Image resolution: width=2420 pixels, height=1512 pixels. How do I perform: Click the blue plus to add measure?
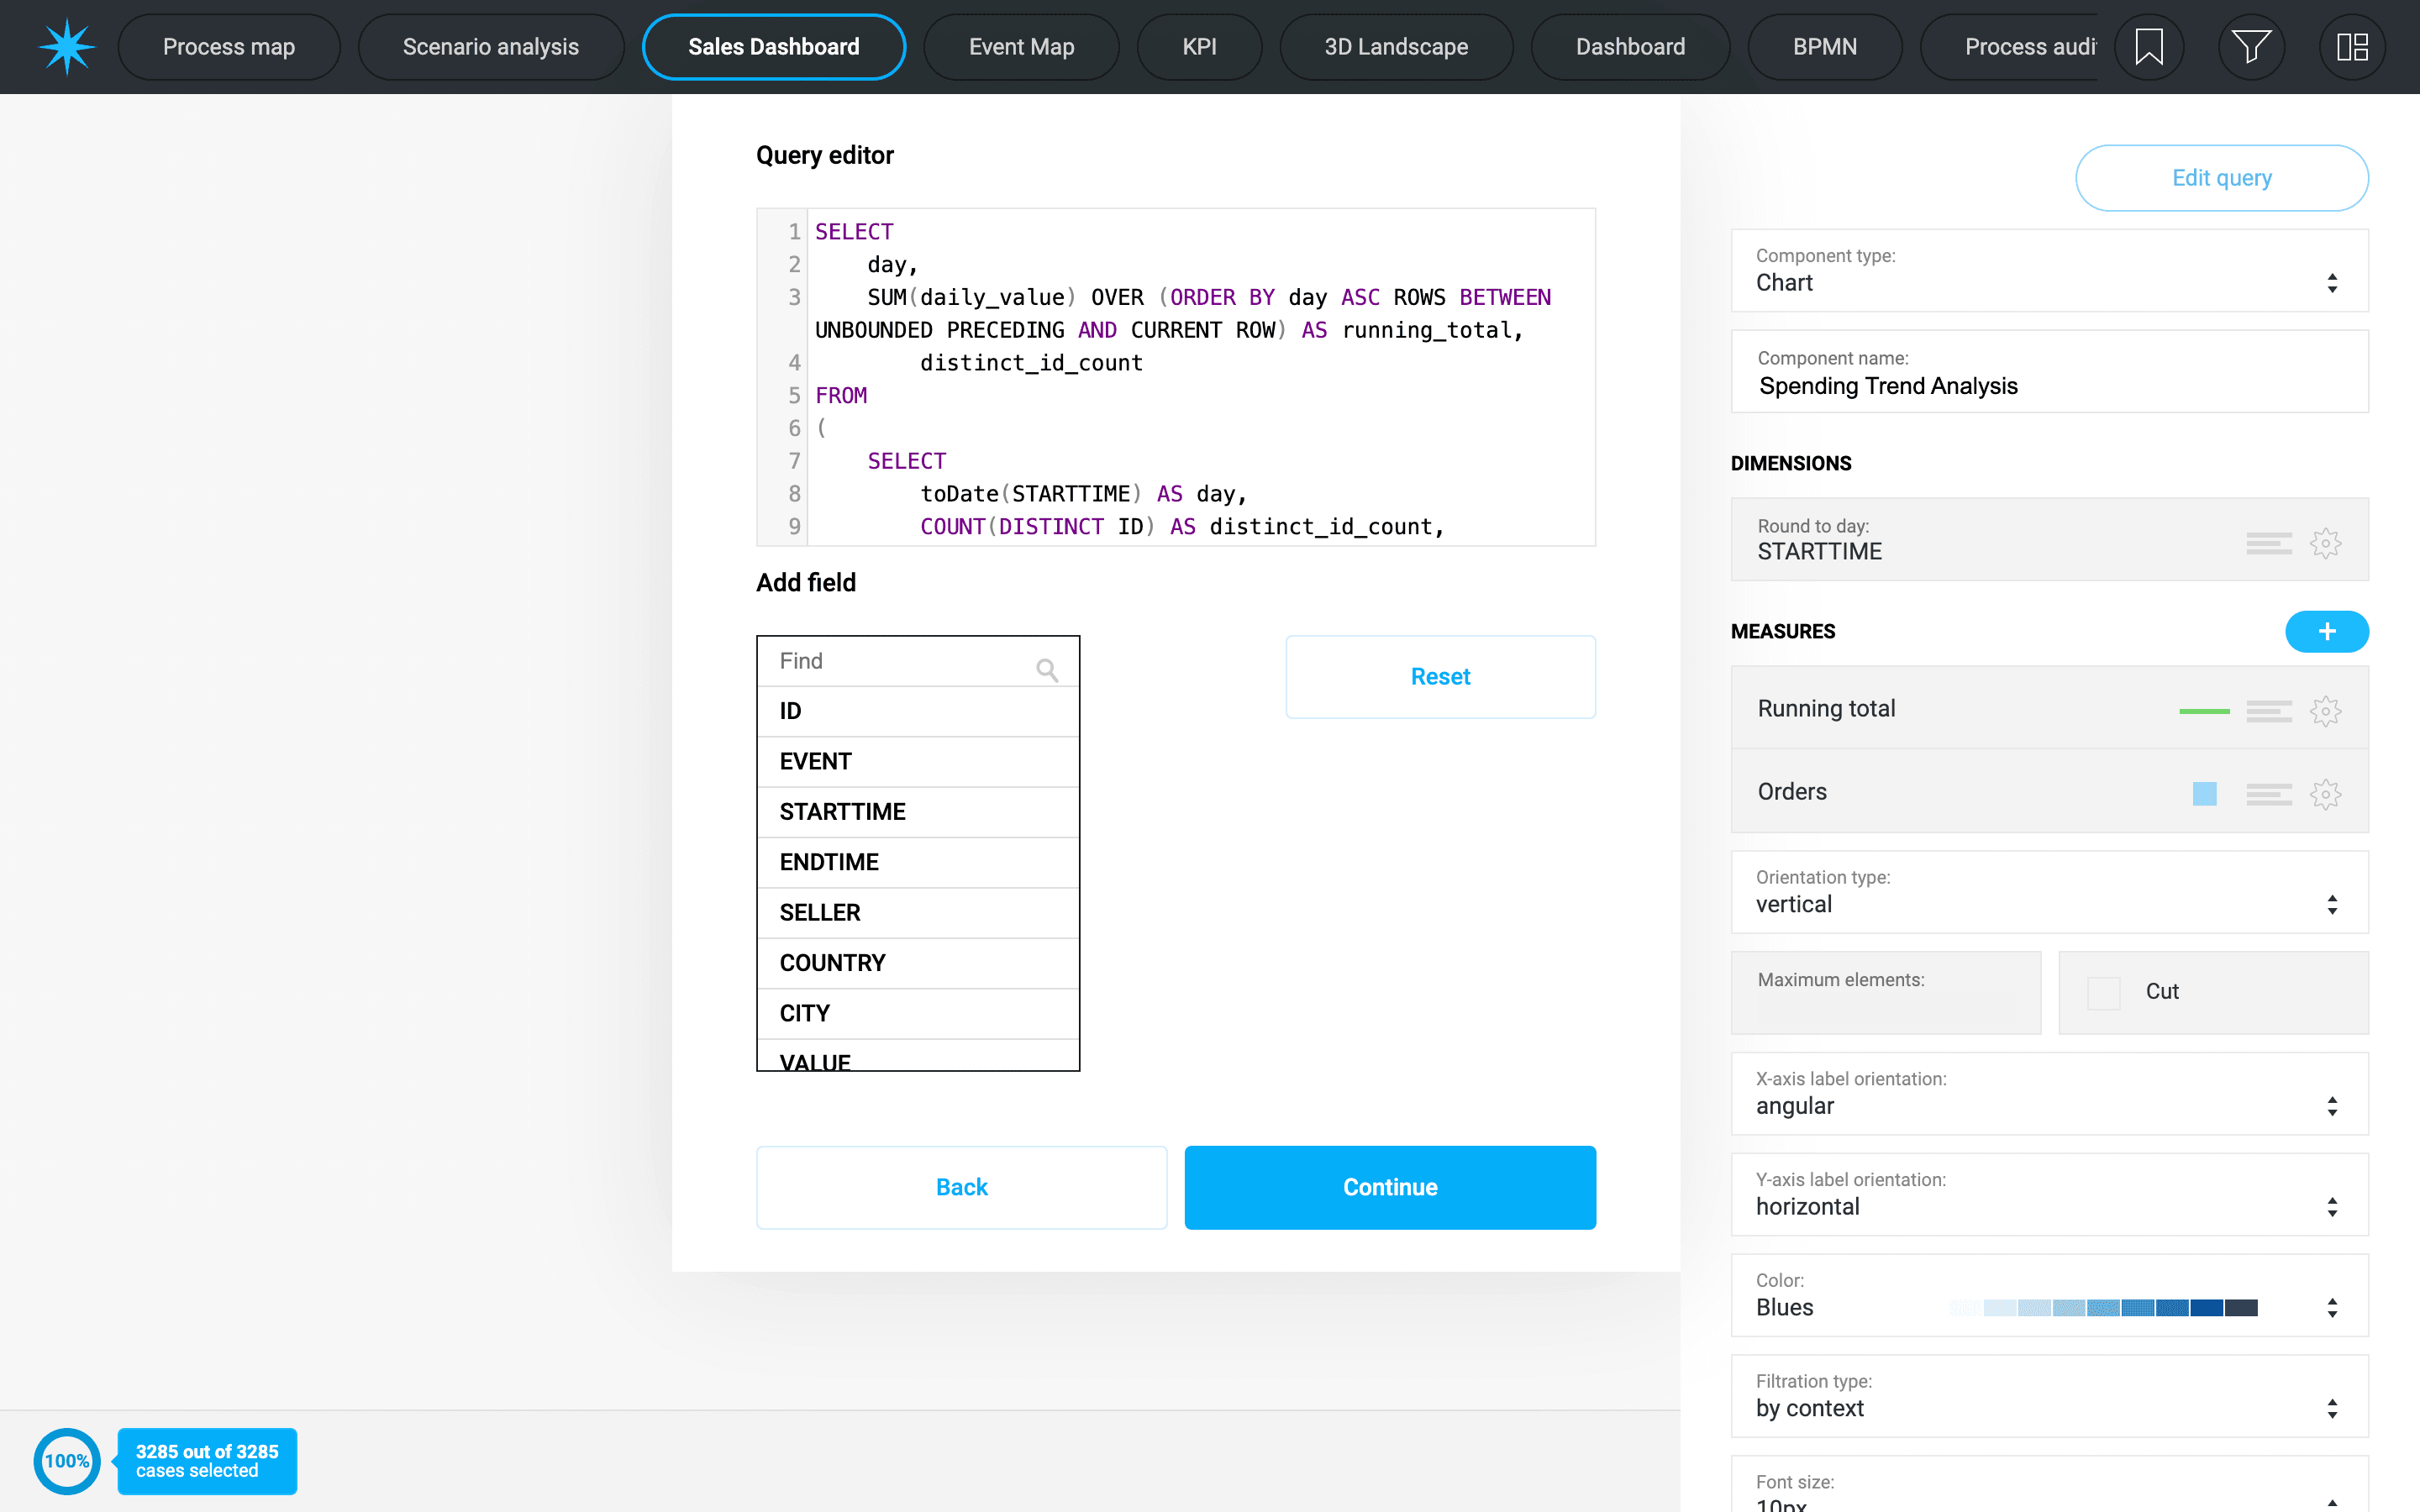tap(2326, 631)
